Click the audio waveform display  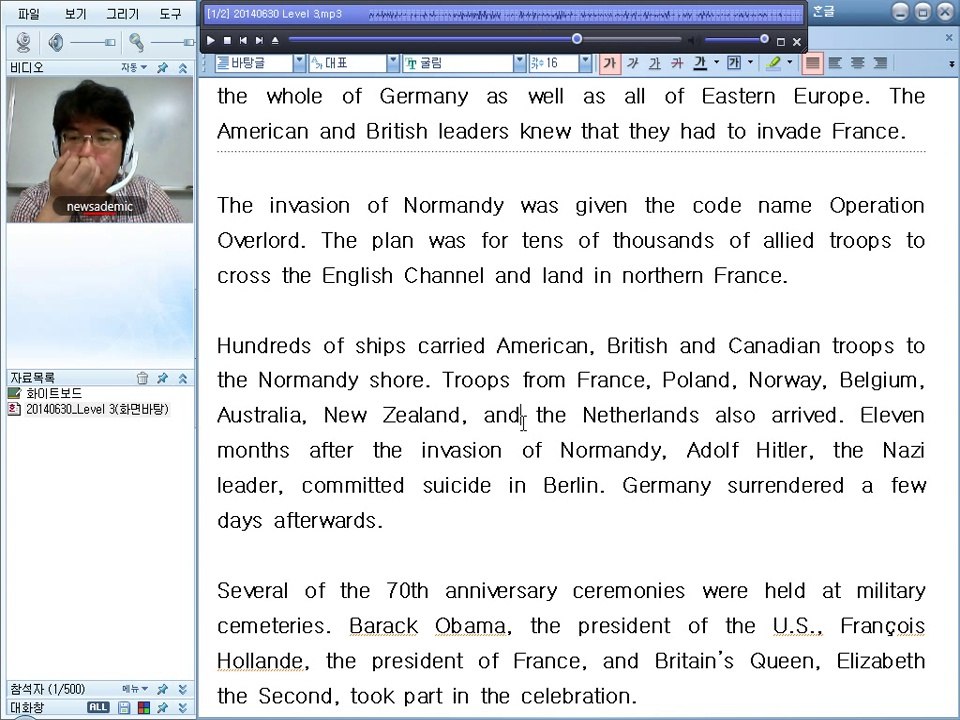(x=585, y=14)
